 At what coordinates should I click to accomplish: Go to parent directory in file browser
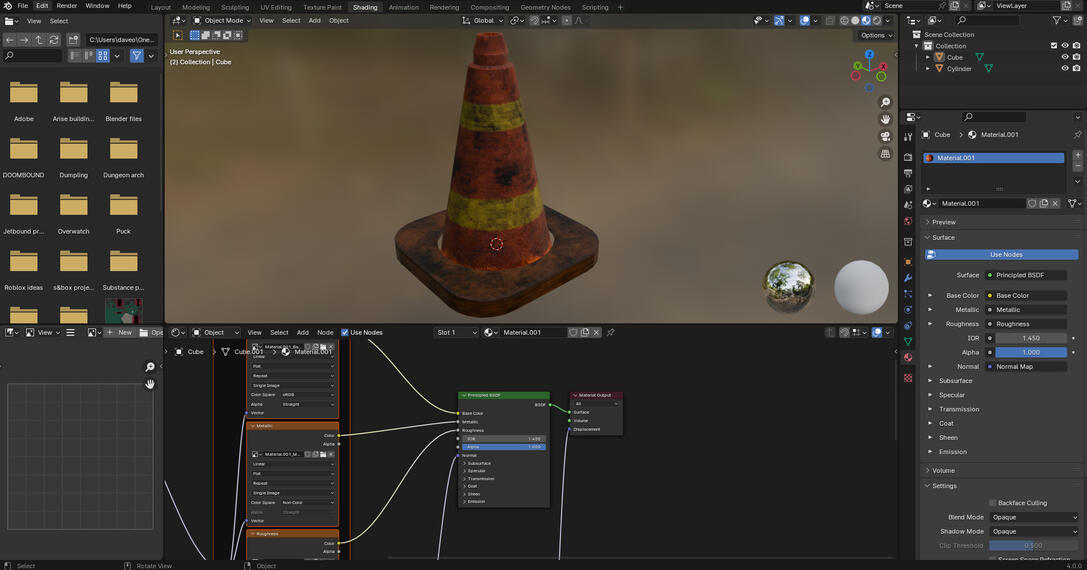(40, 40)
